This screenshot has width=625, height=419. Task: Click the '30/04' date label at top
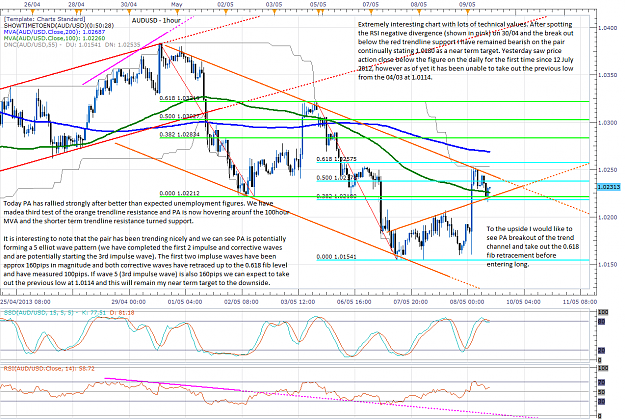[x=128, y=4]
